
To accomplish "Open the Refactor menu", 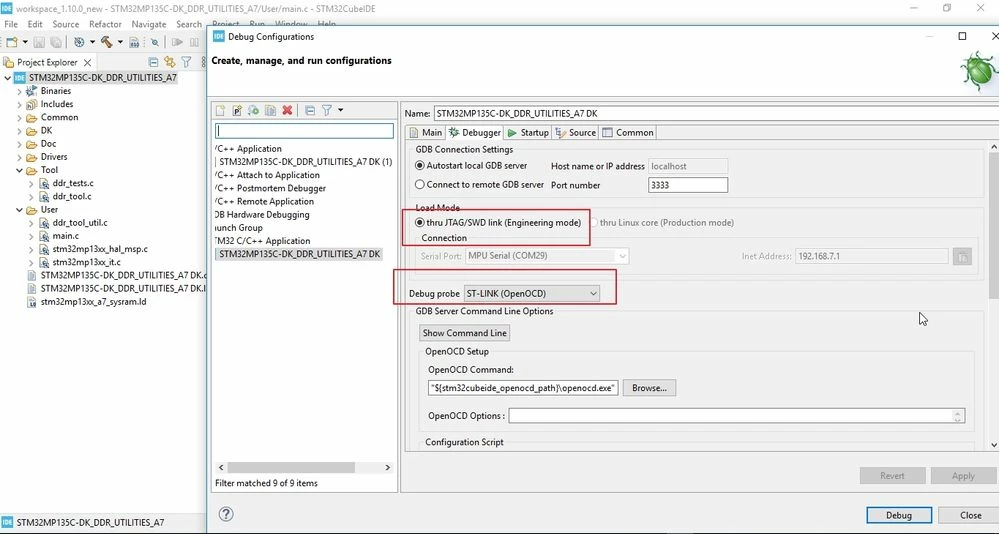I will click(105, 24).
